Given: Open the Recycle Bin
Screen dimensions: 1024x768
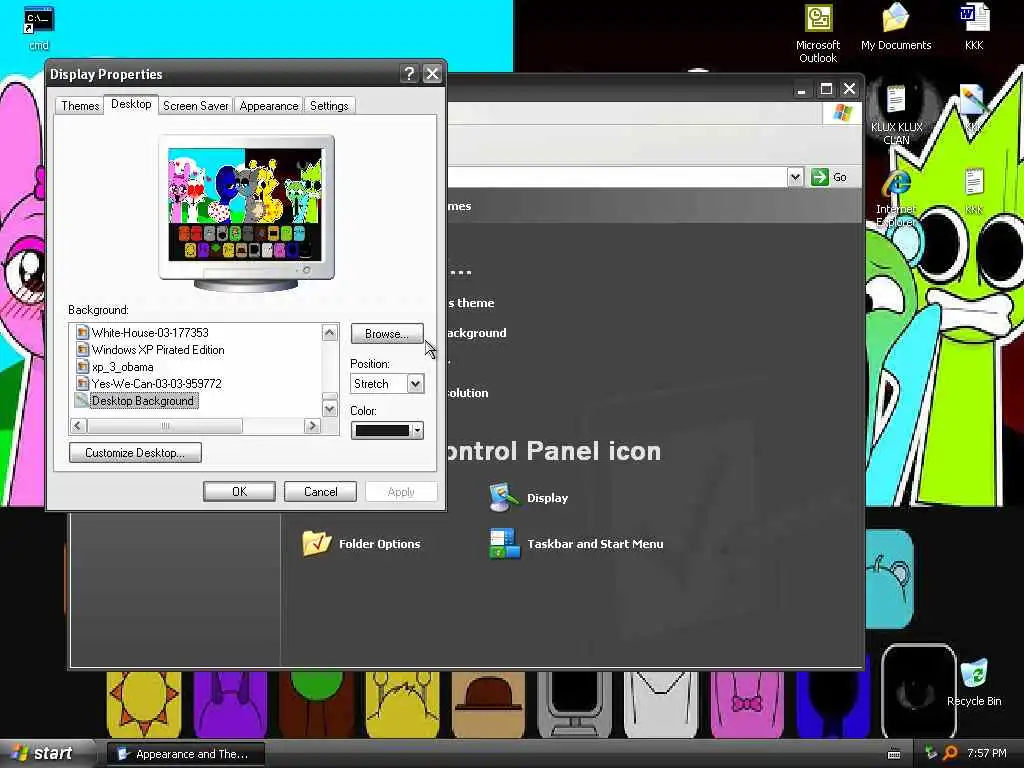Looking at the screenshot, I should [974, 682].
